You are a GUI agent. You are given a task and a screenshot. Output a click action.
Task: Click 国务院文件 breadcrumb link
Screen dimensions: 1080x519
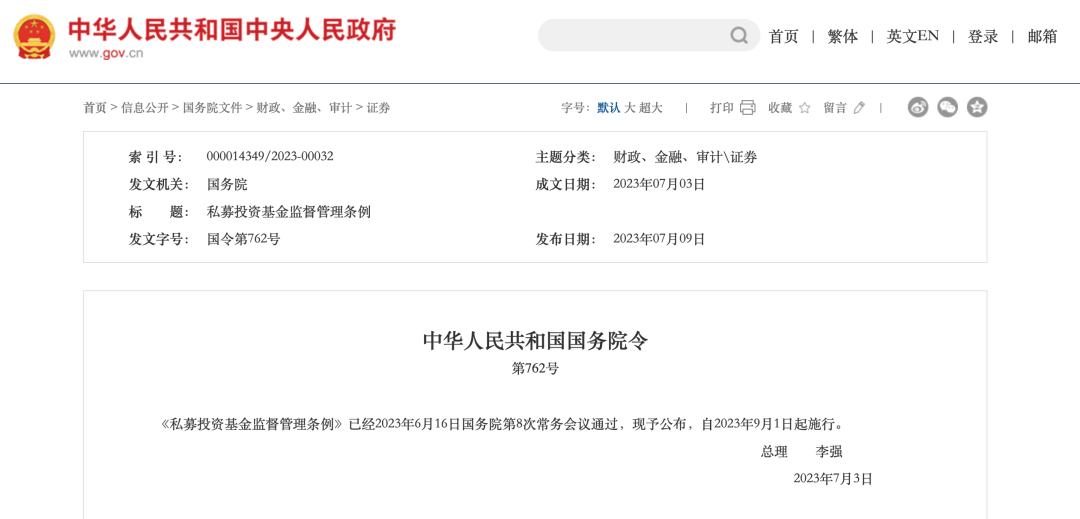coord(212,107)
